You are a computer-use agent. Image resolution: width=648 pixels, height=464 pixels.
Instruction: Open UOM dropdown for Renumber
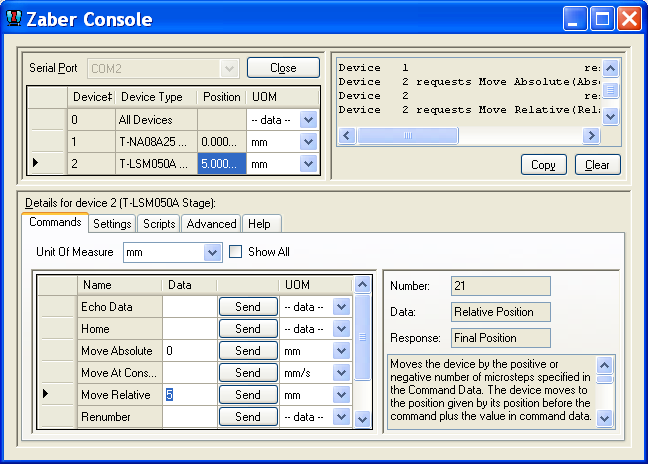[341, 417]
